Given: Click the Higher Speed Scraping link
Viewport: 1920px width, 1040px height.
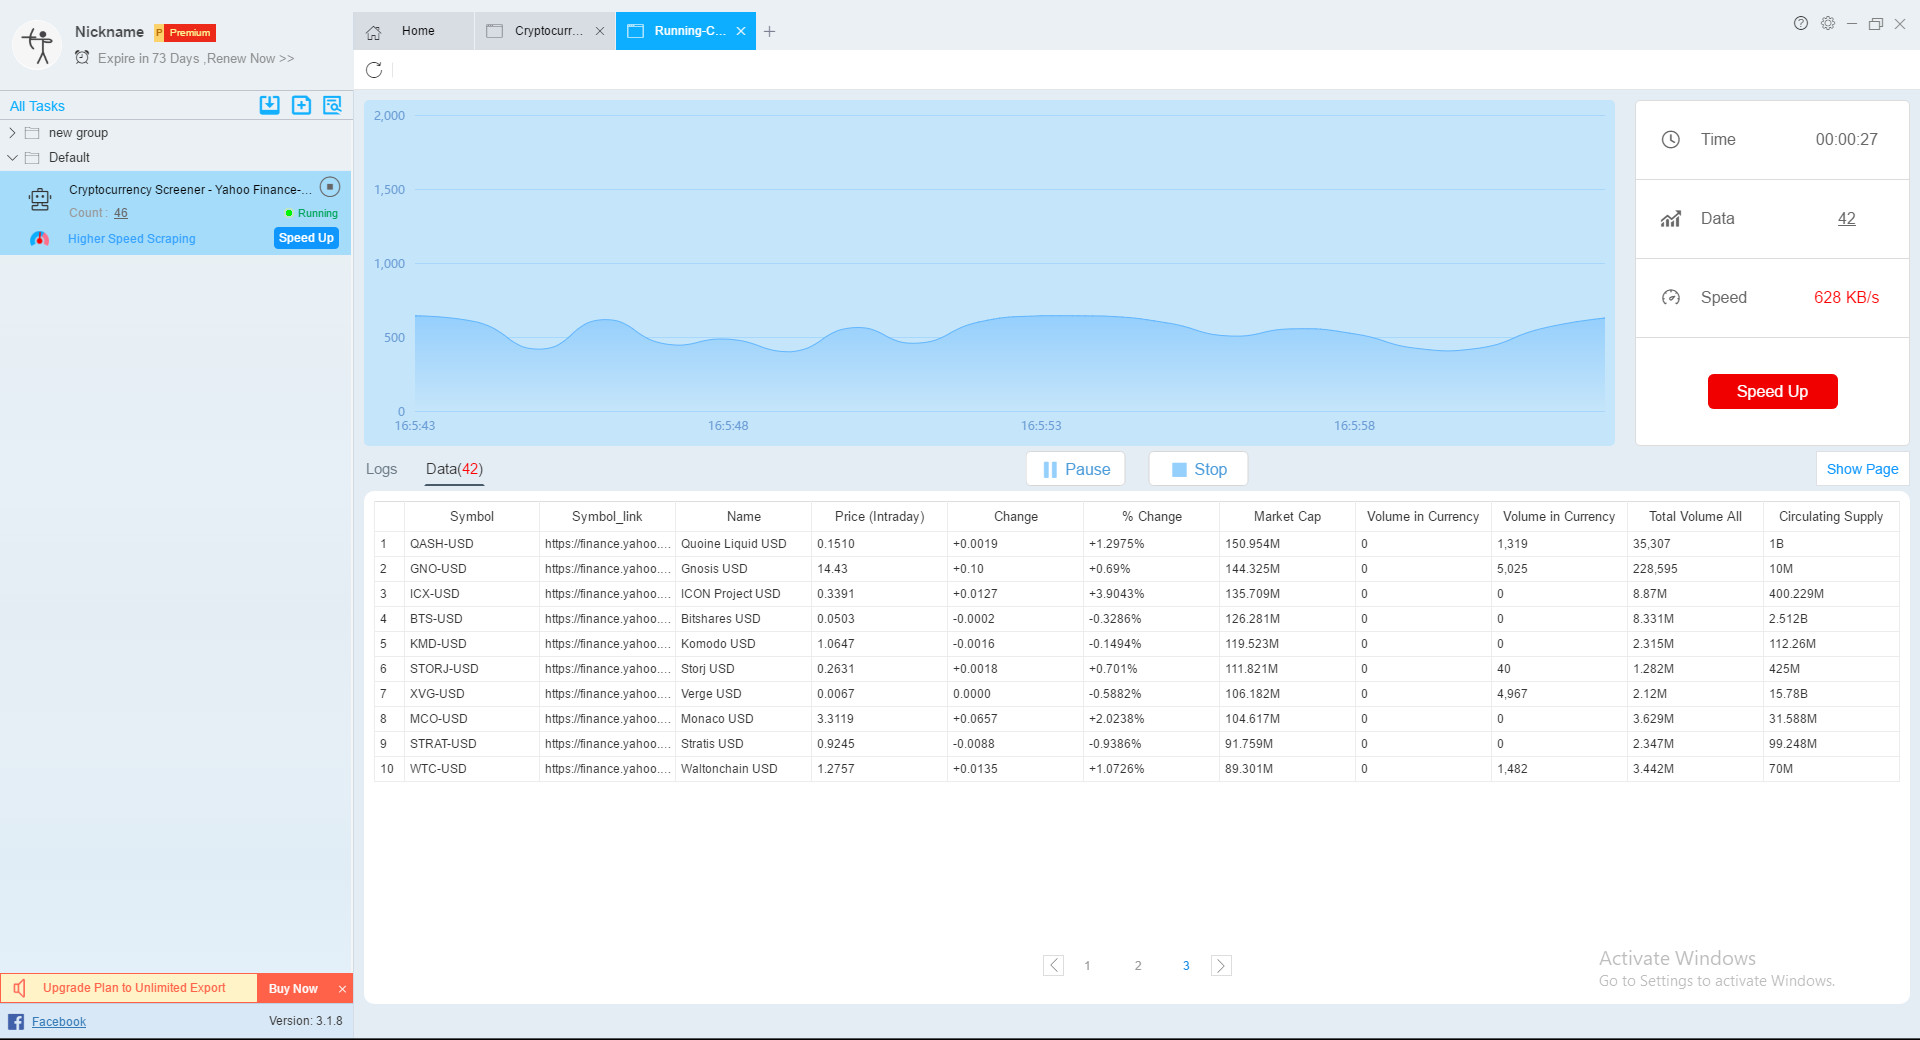Looking at the screenshot, I should pyautogui.click(x=132, y=239).
